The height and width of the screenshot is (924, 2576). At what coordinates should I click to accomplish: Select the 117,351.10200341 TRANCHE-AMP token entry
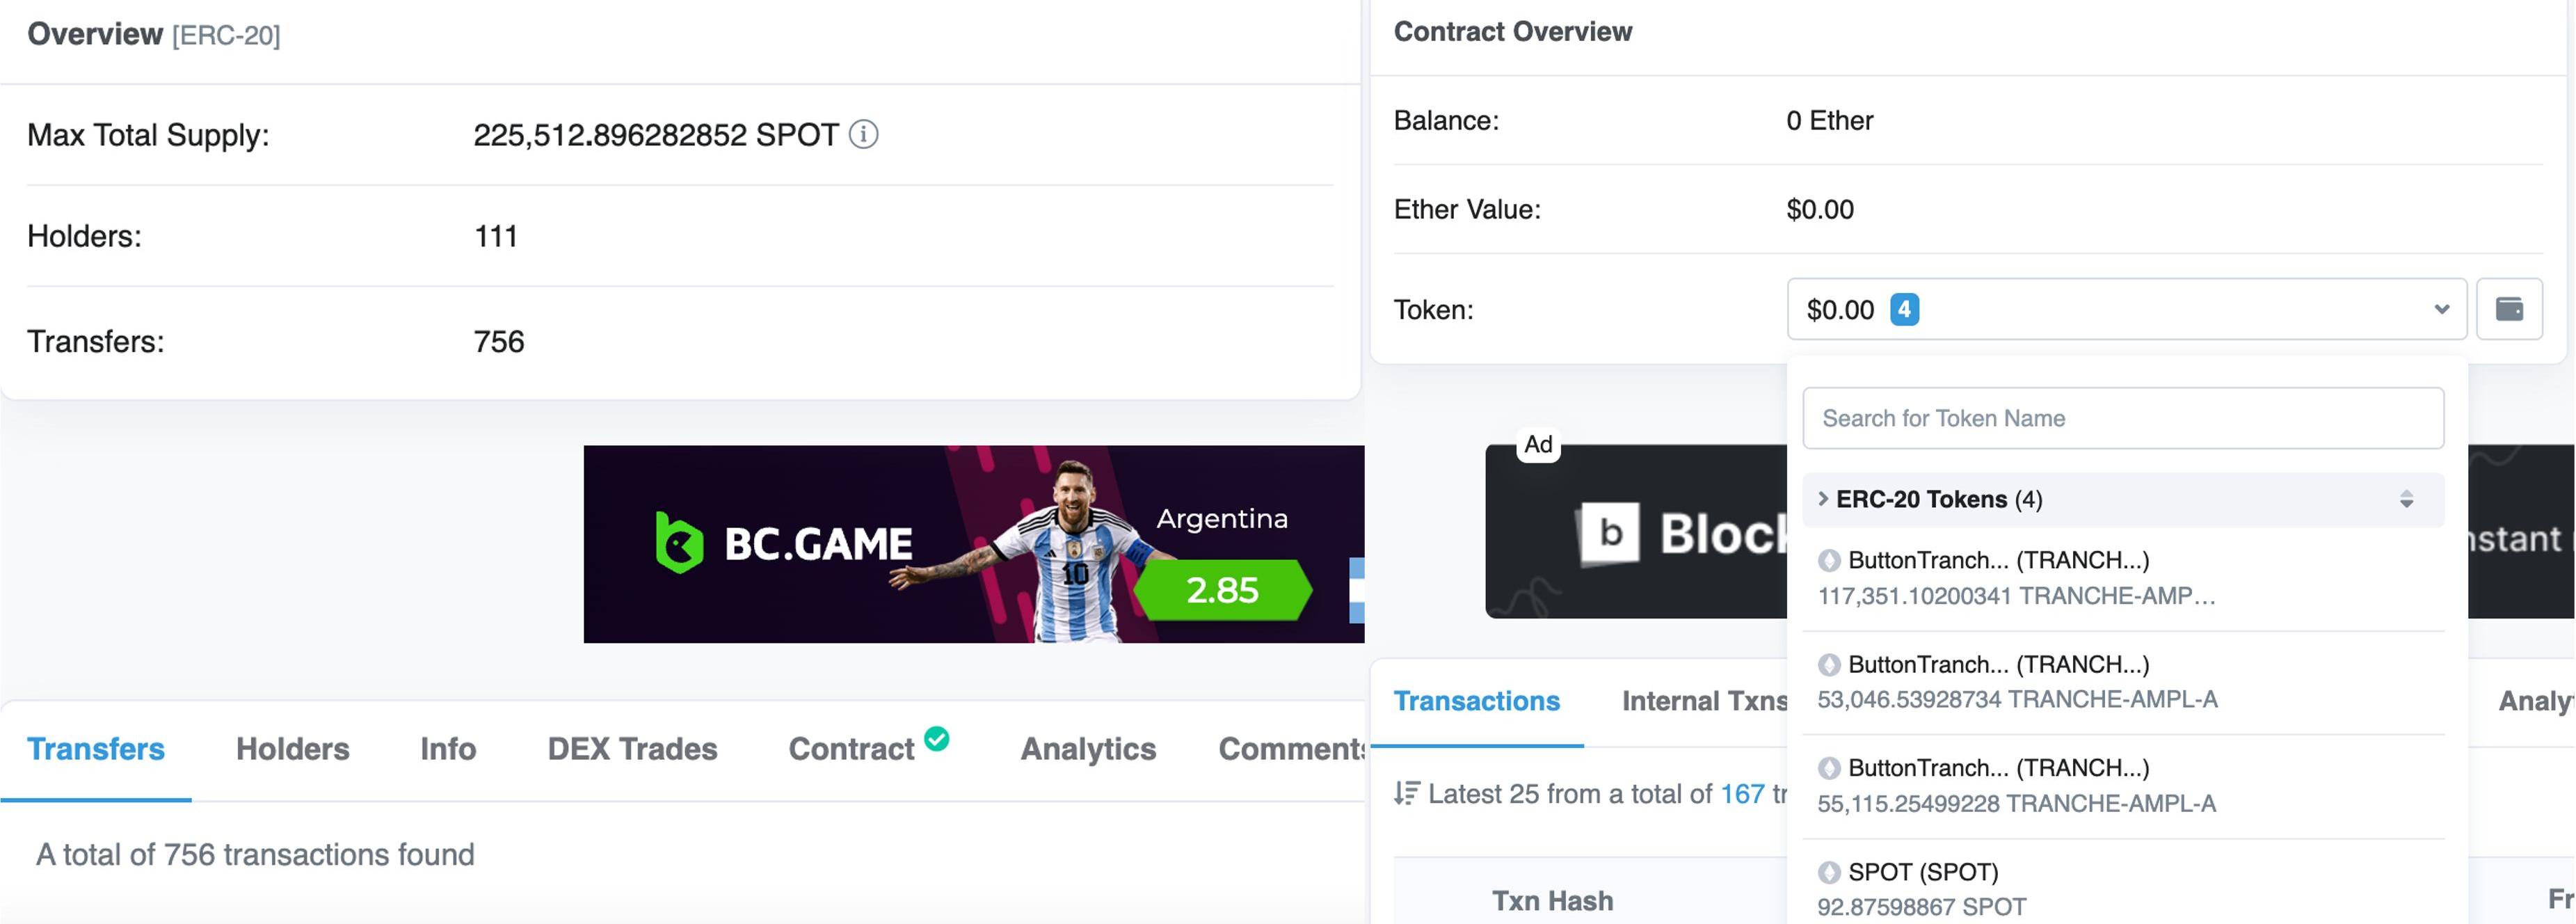(x=2016, y=578)
